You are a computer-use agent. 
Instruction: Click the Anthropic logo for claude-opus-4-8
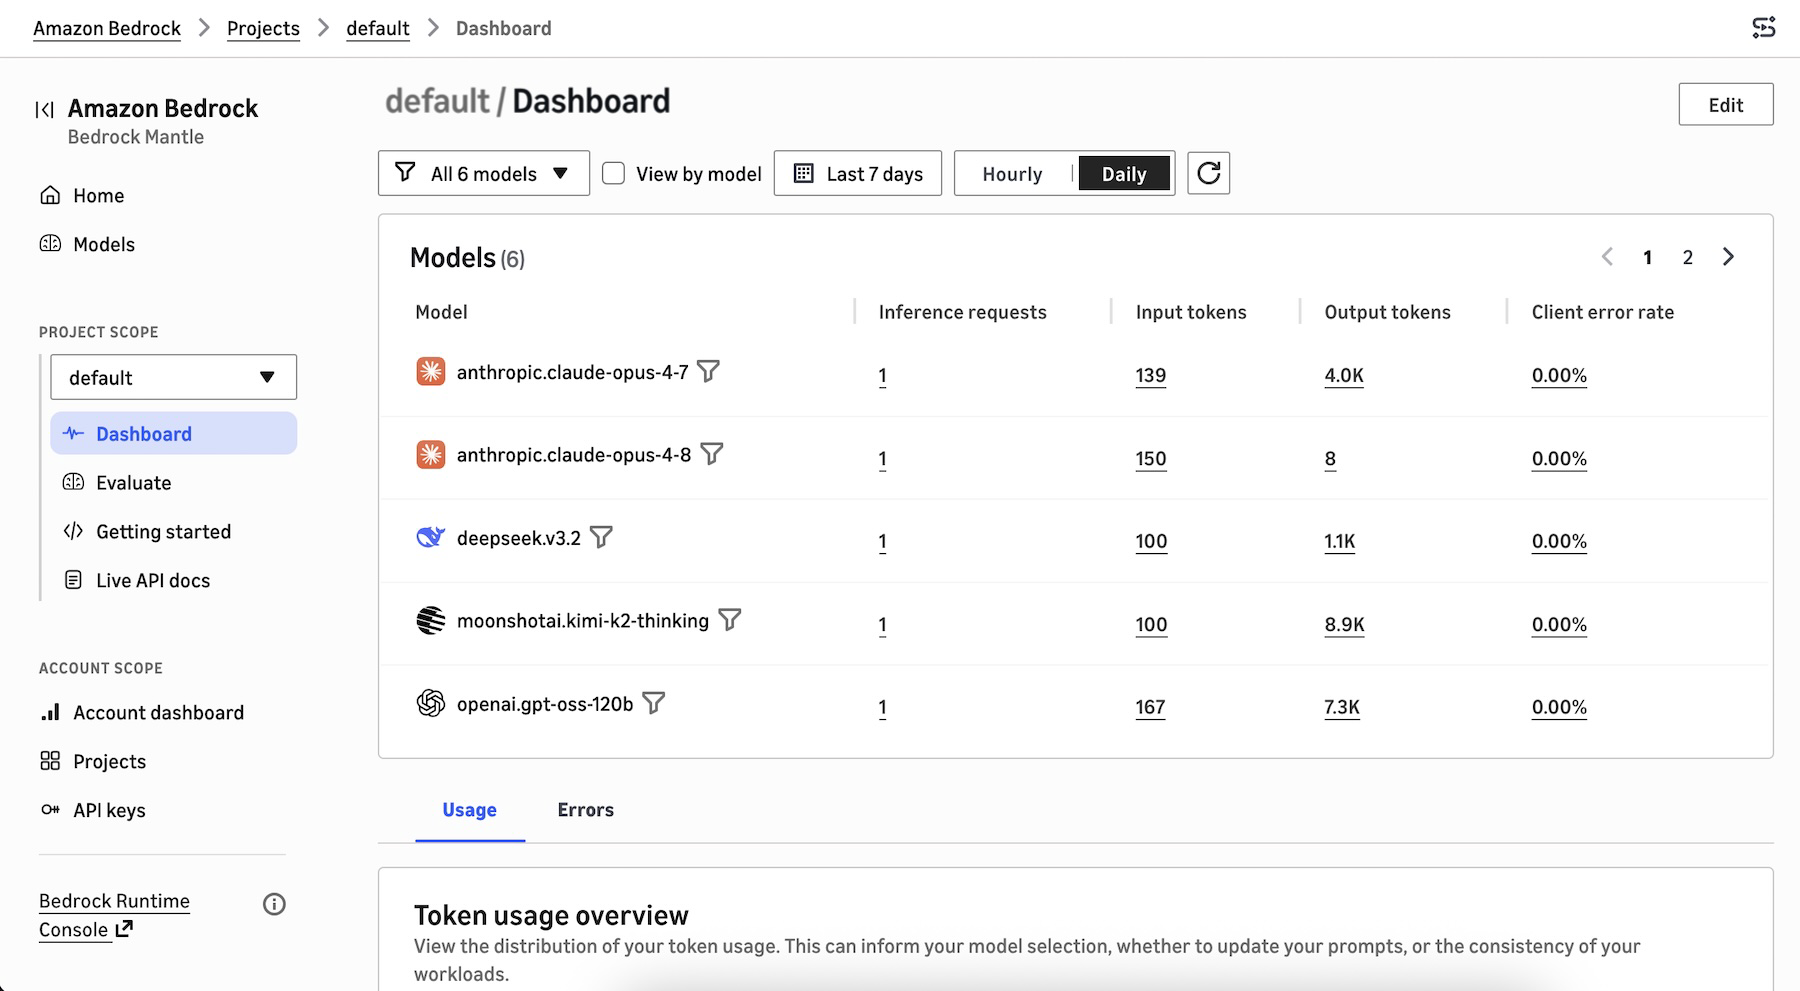(430, 455)
